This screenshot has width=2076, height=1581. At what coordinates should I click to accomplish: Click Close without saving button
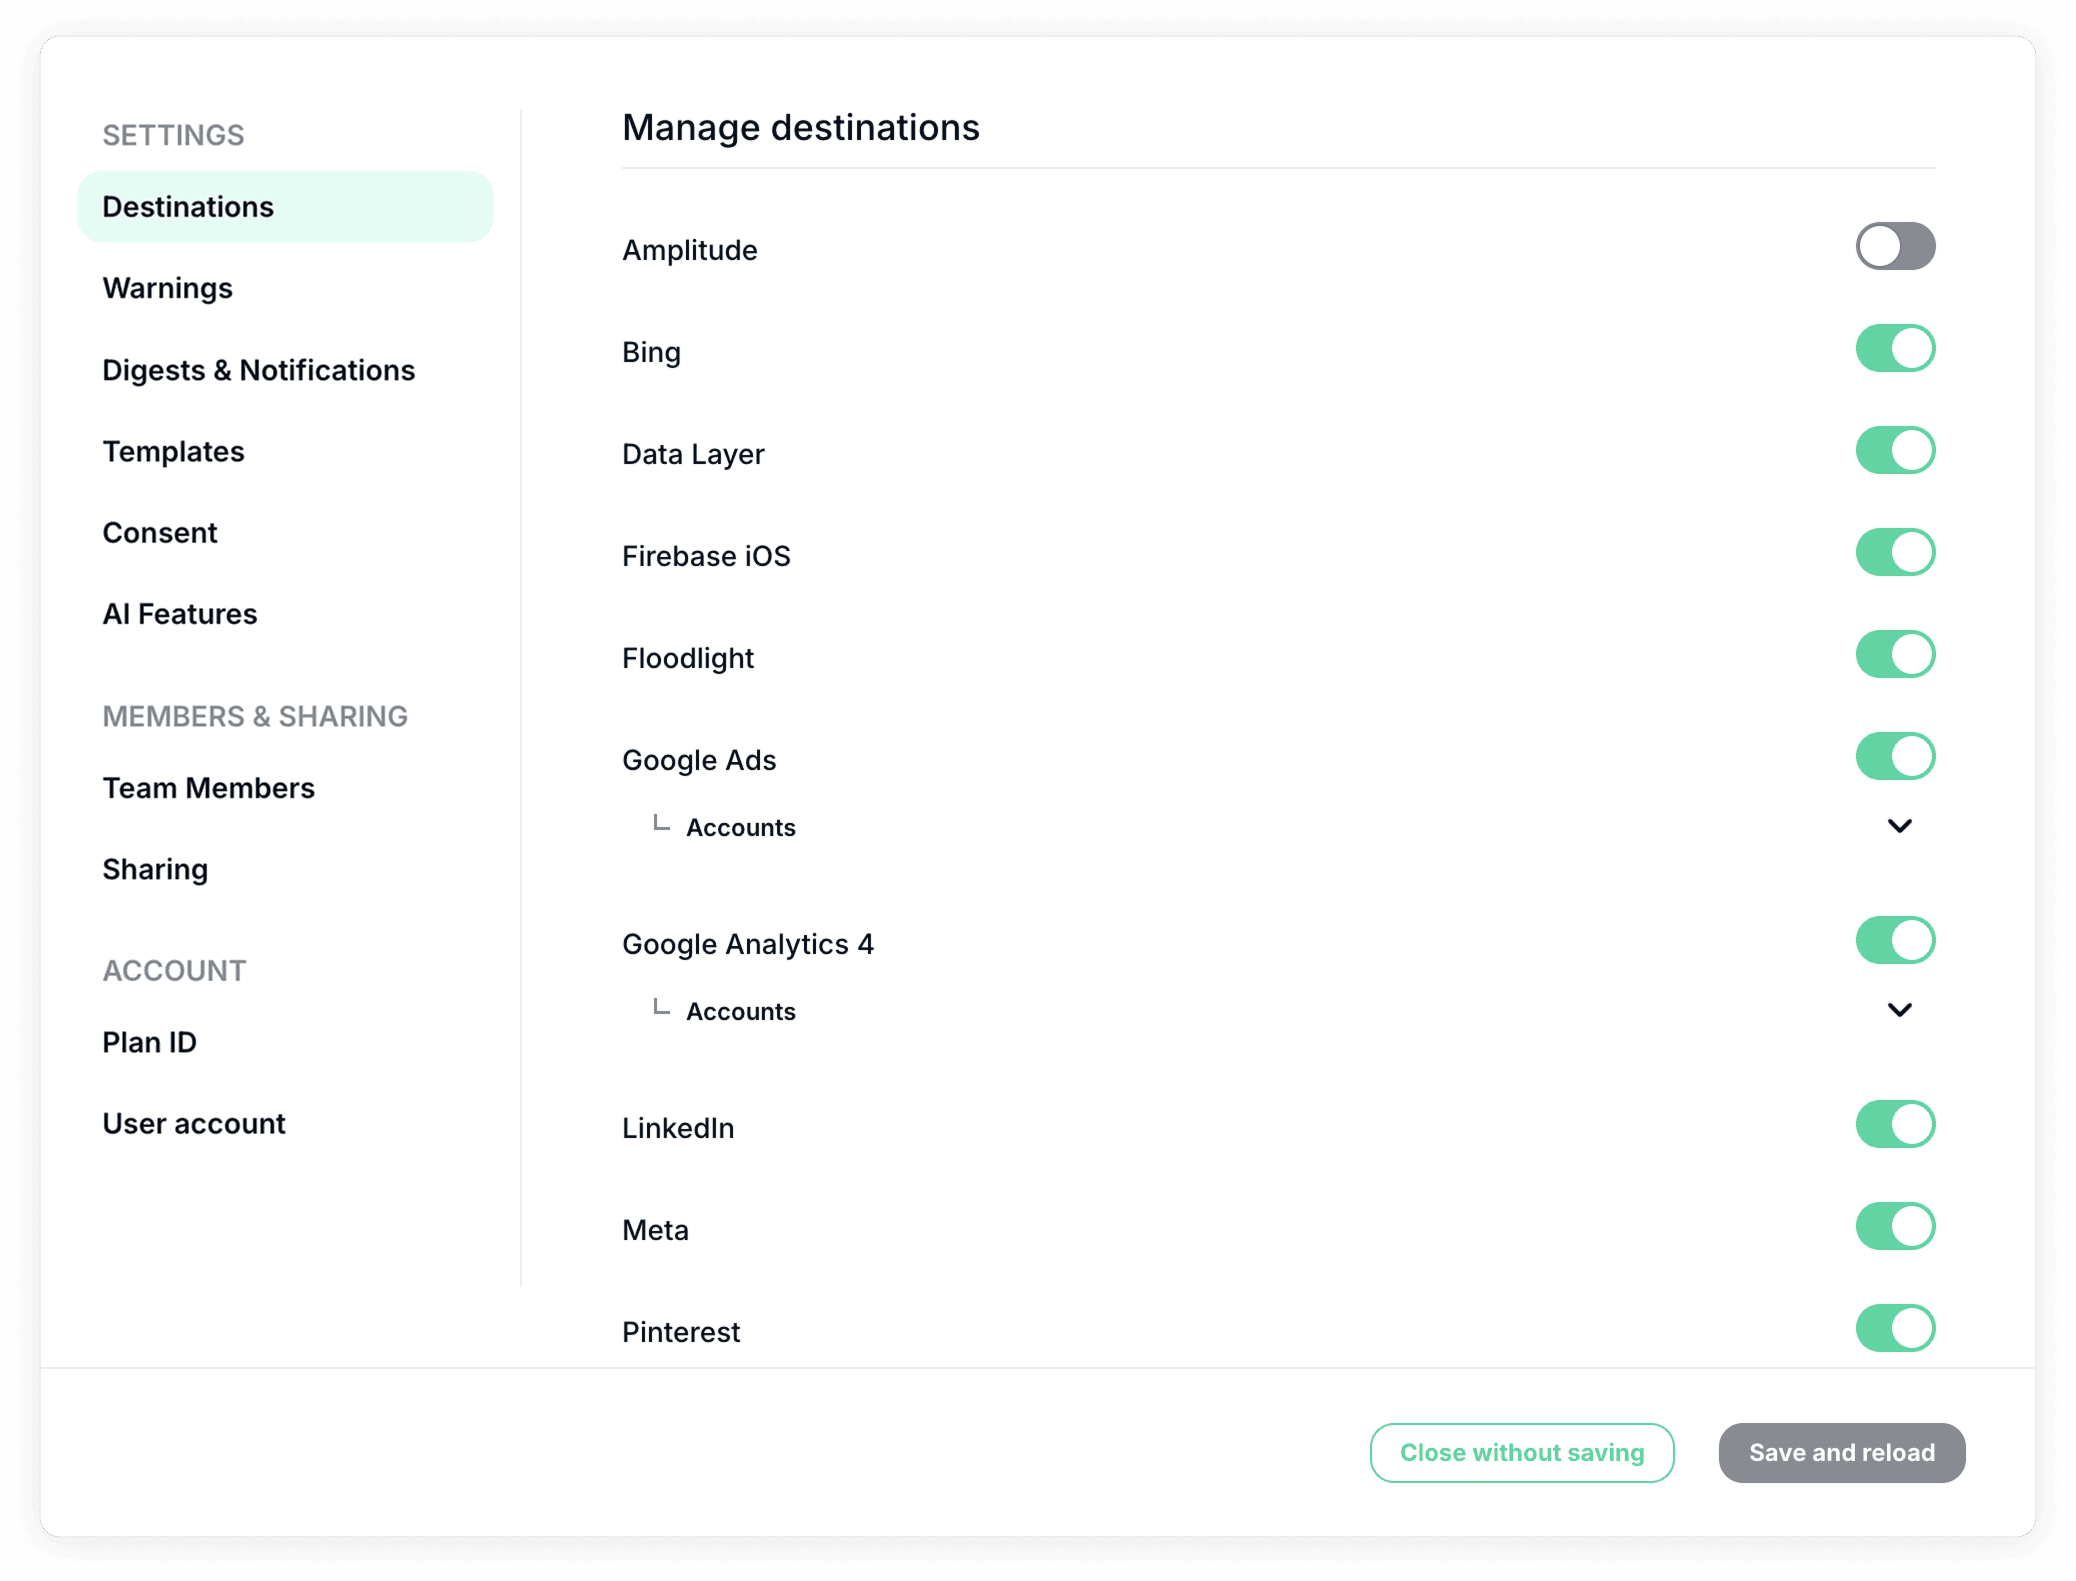pyautogui.click(x=1521, y=1453)
